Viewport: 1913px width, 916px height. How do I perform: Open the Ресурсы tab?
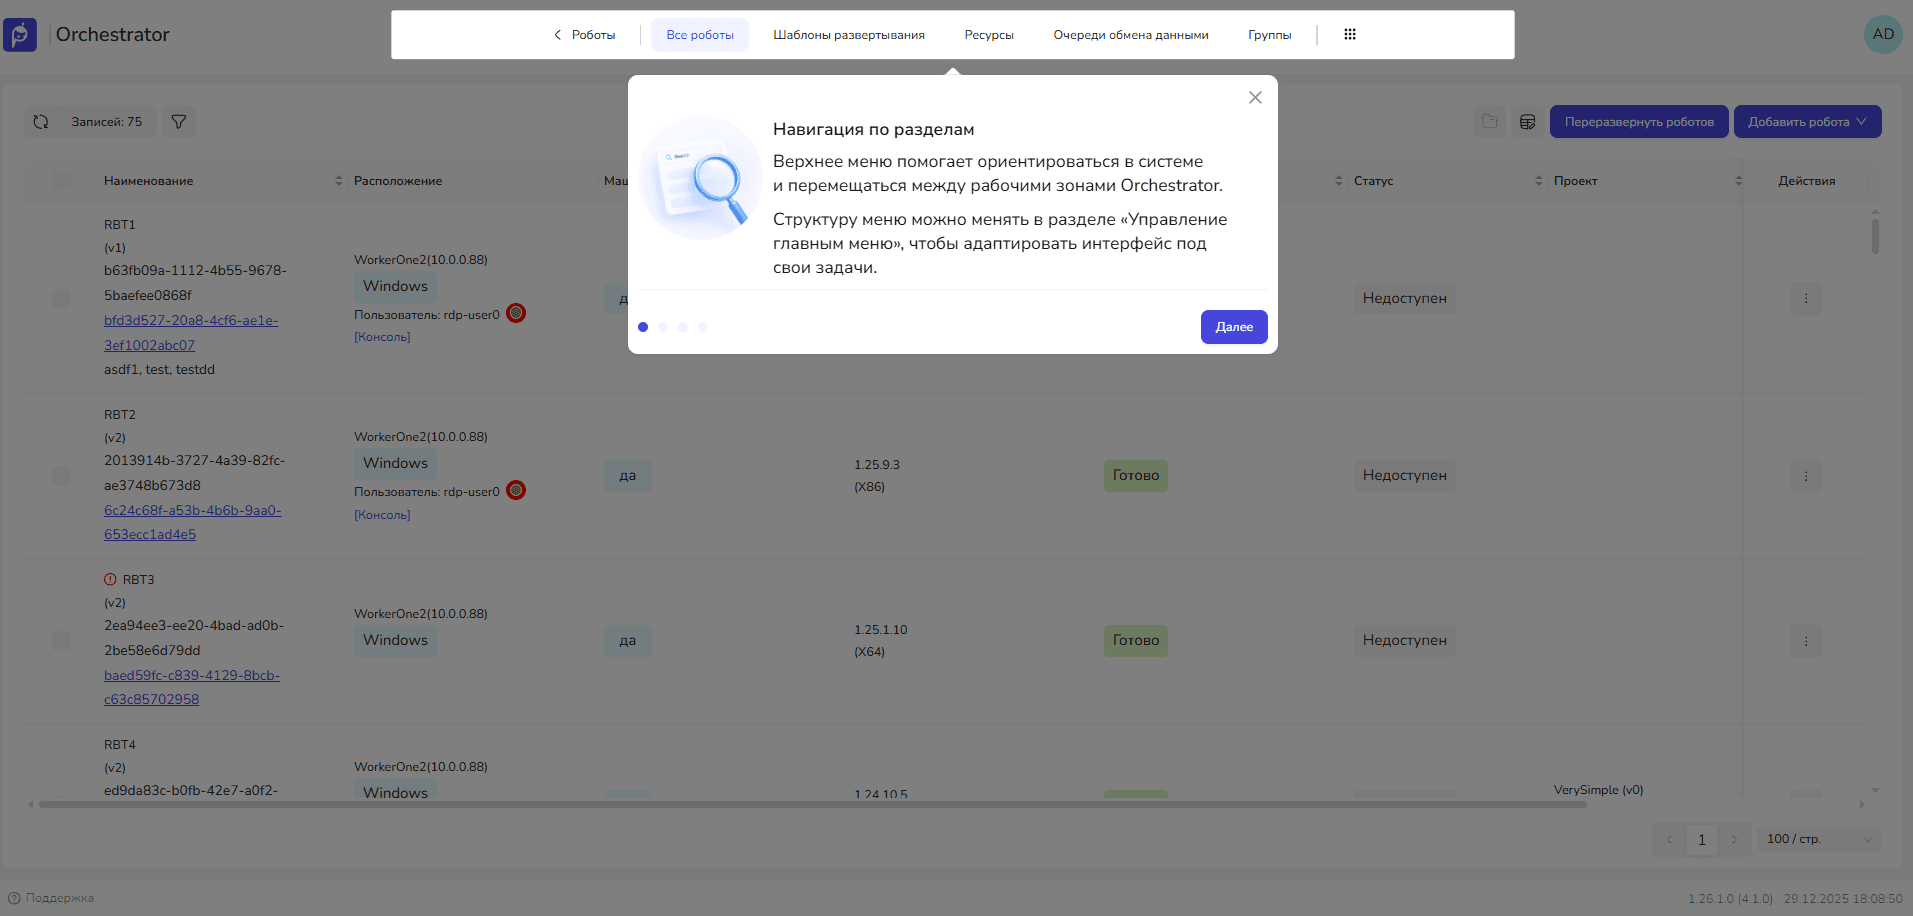[x=988, y=35]
